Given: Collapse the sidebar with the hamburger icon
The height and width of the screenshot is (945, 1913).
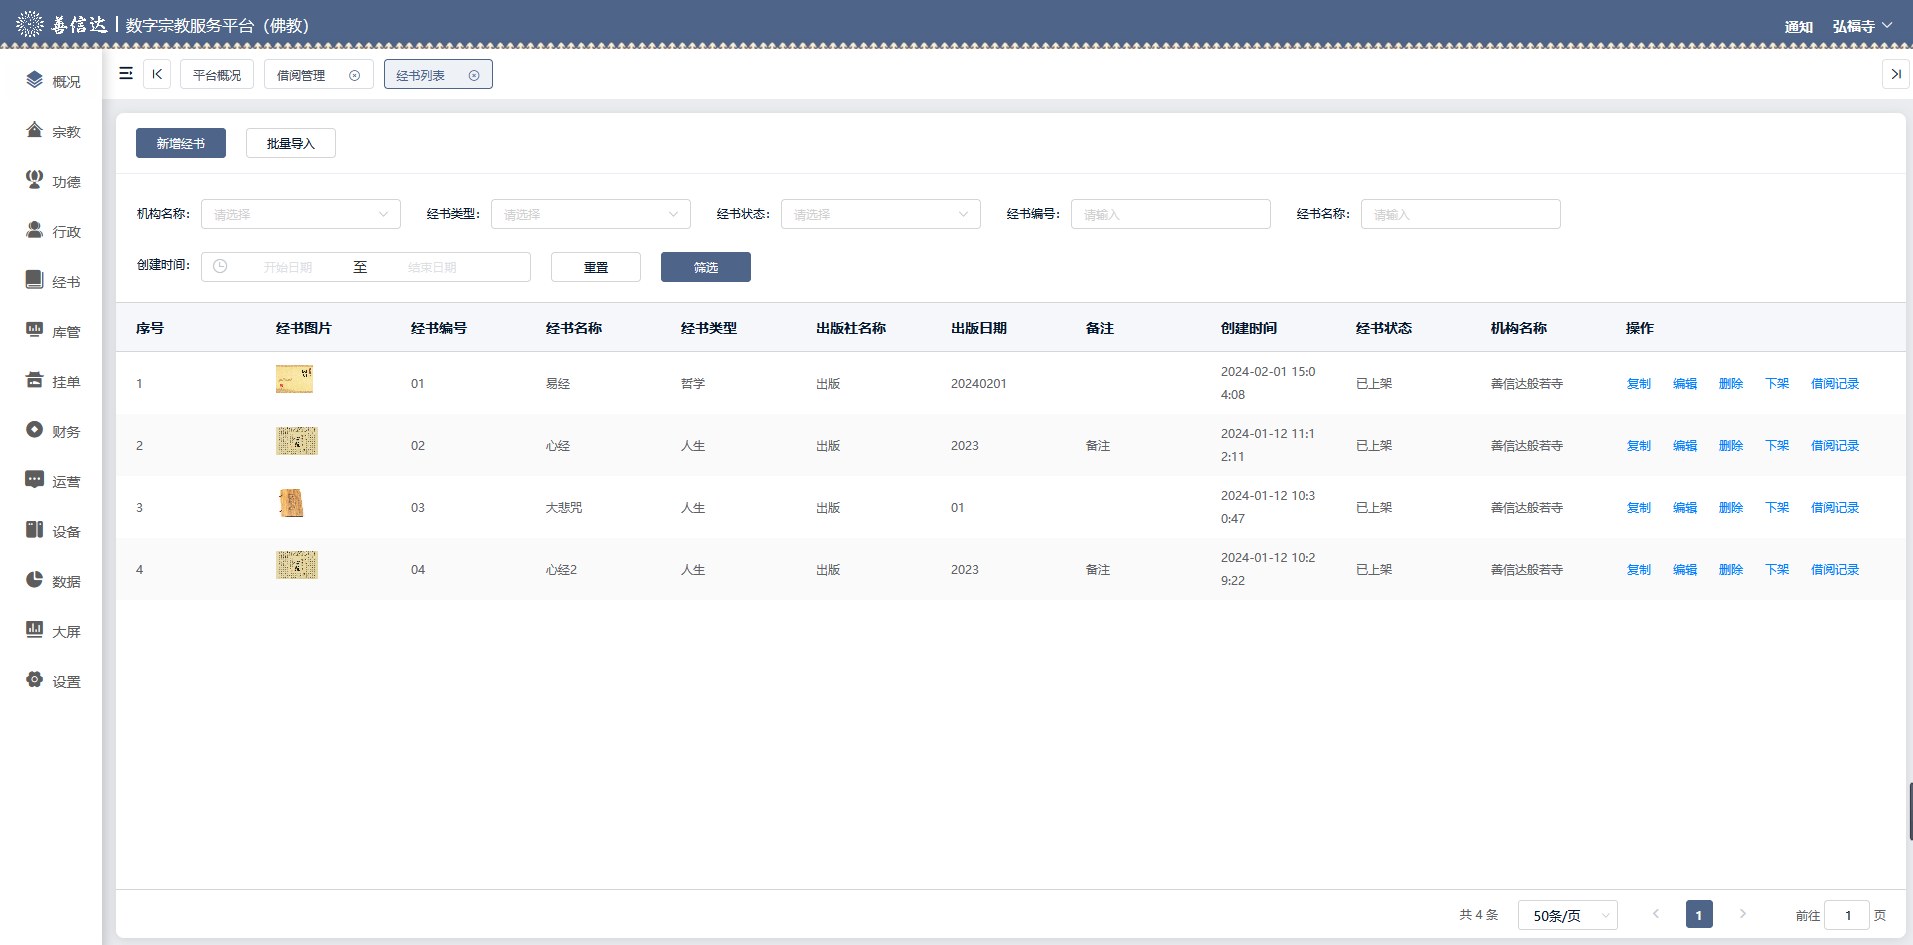Looking at the screenshot, I should pyautogui.click(x=126, y=74).
